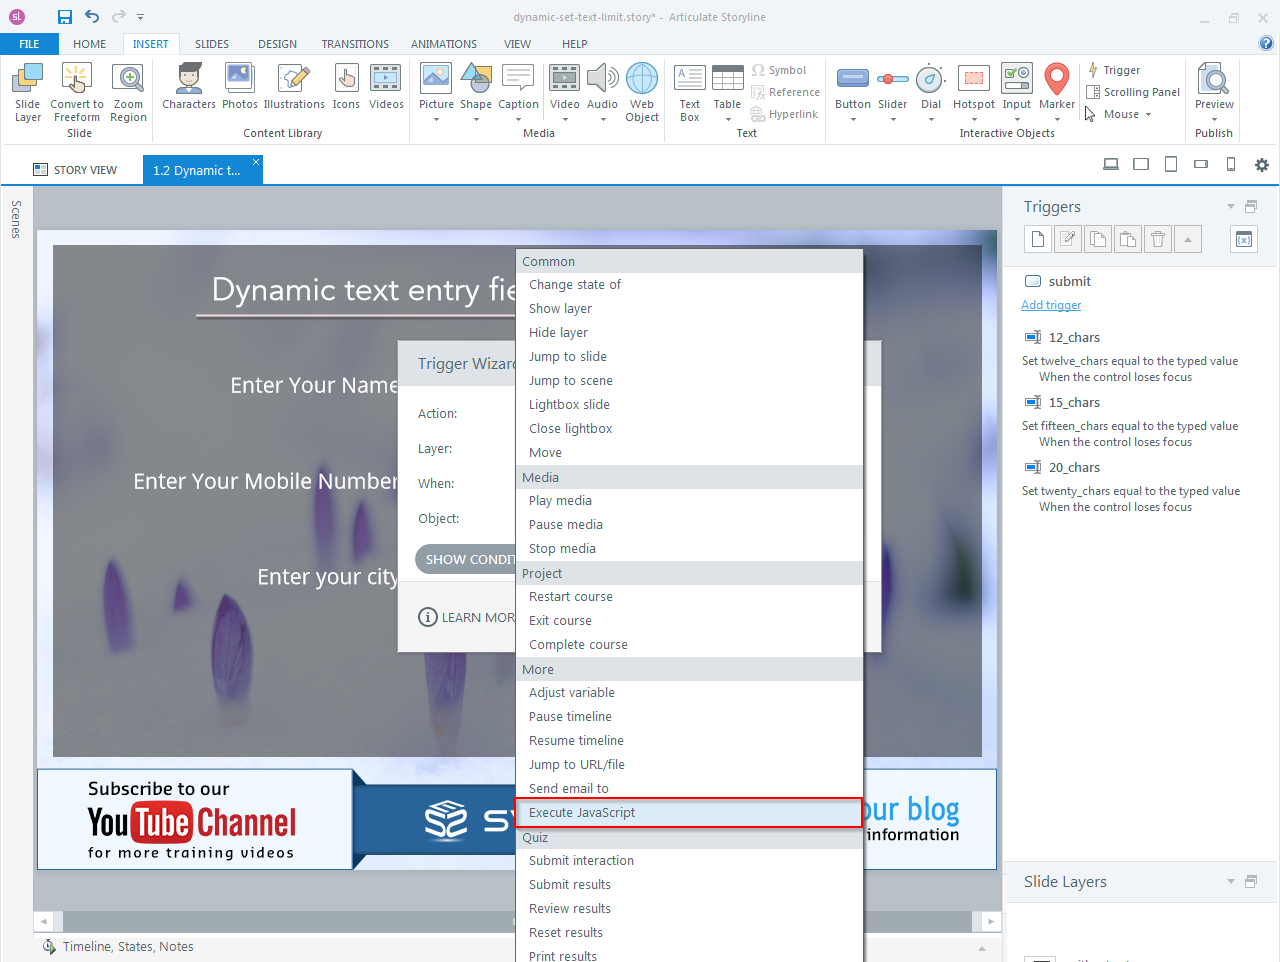Image resolution: width=1280 pixels, height=962 pixels.
Task: Insert a Web Object
Action: pyautogui.click(x=642, y=92)
